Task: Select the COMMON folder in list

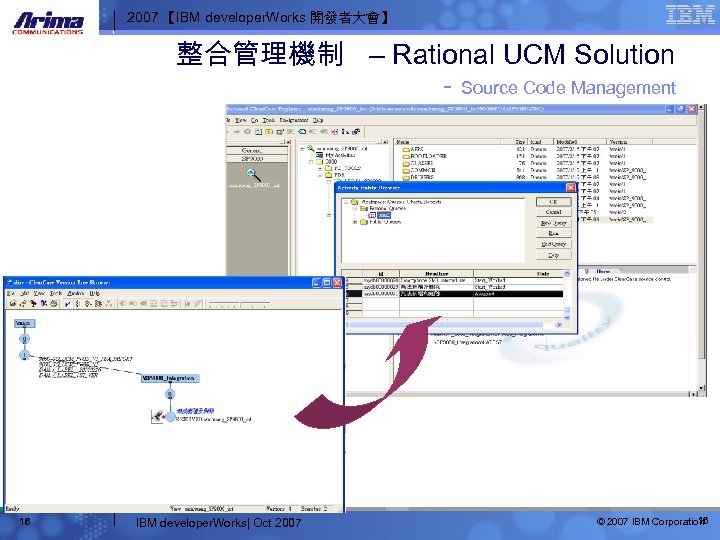Action: point(419,170)
